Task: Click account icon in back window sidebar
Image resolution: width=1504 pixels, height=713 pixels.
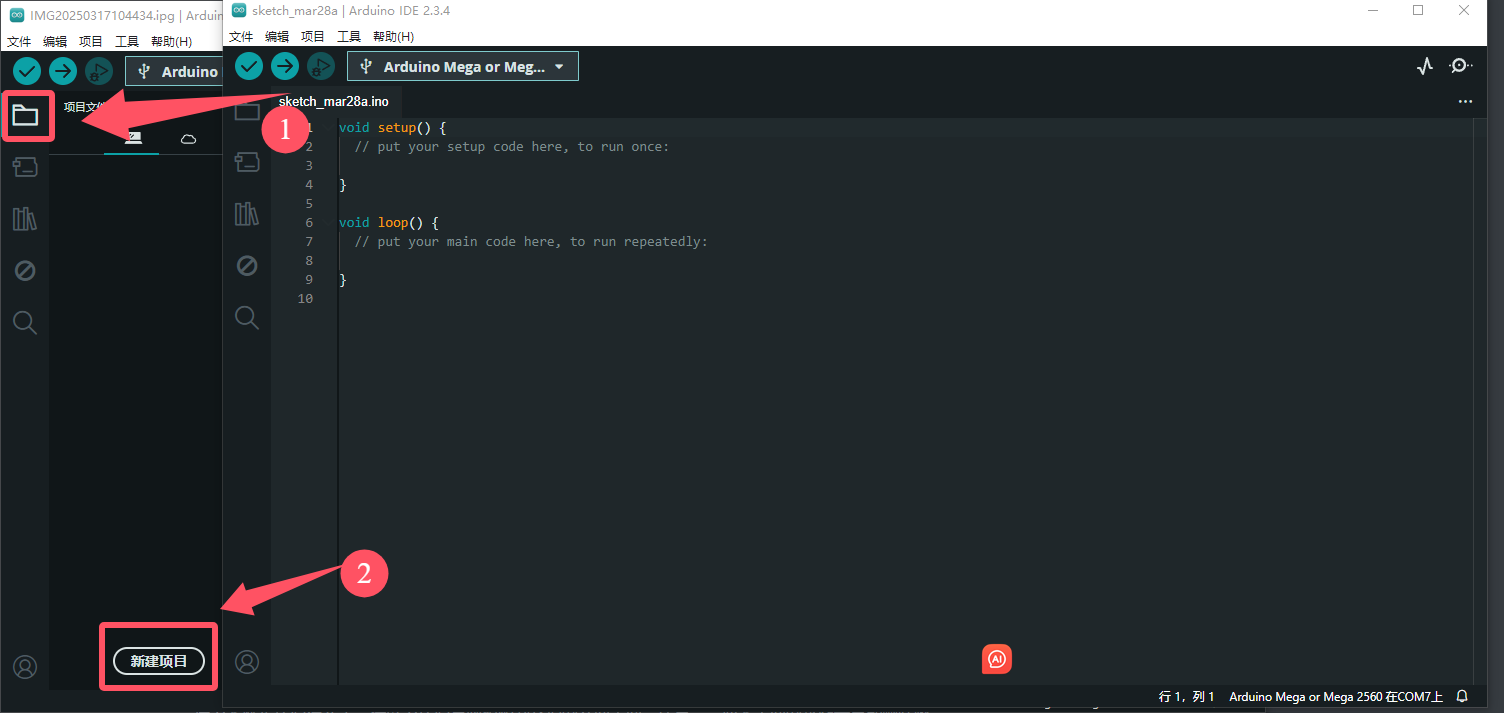Action: 25,666
